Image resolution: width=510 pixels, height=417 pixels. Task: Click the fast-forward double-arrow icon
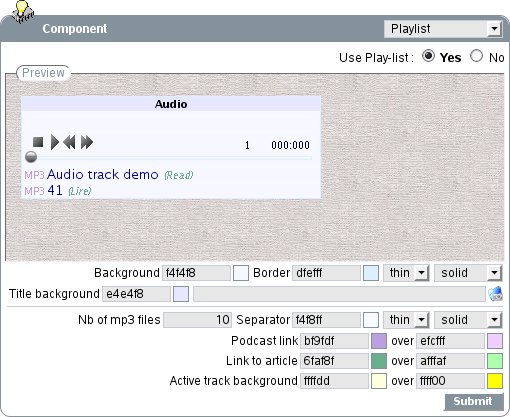[x=87, y=142]
